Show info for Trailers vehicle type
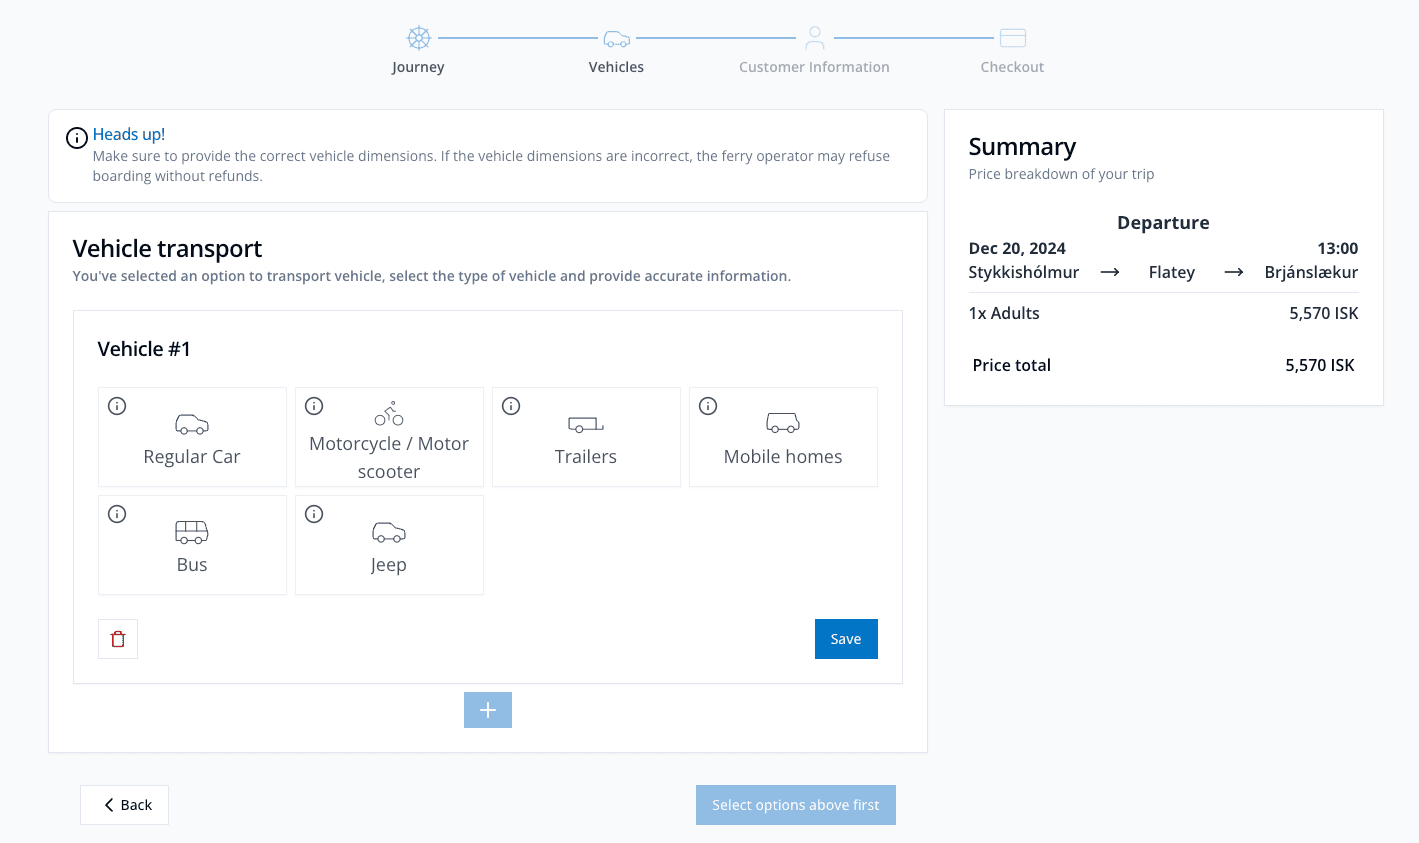1419x843 pixels. tap(511, 406)
